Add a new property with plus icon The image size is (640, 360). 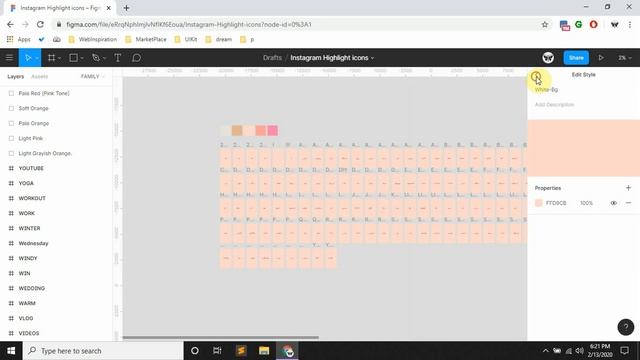(x=628, y=188)
